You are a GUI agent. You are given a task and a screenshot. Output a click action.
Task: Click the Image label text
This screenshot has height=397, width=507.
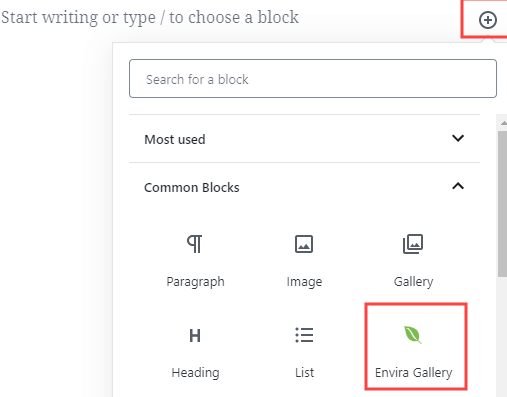point(304,282)
